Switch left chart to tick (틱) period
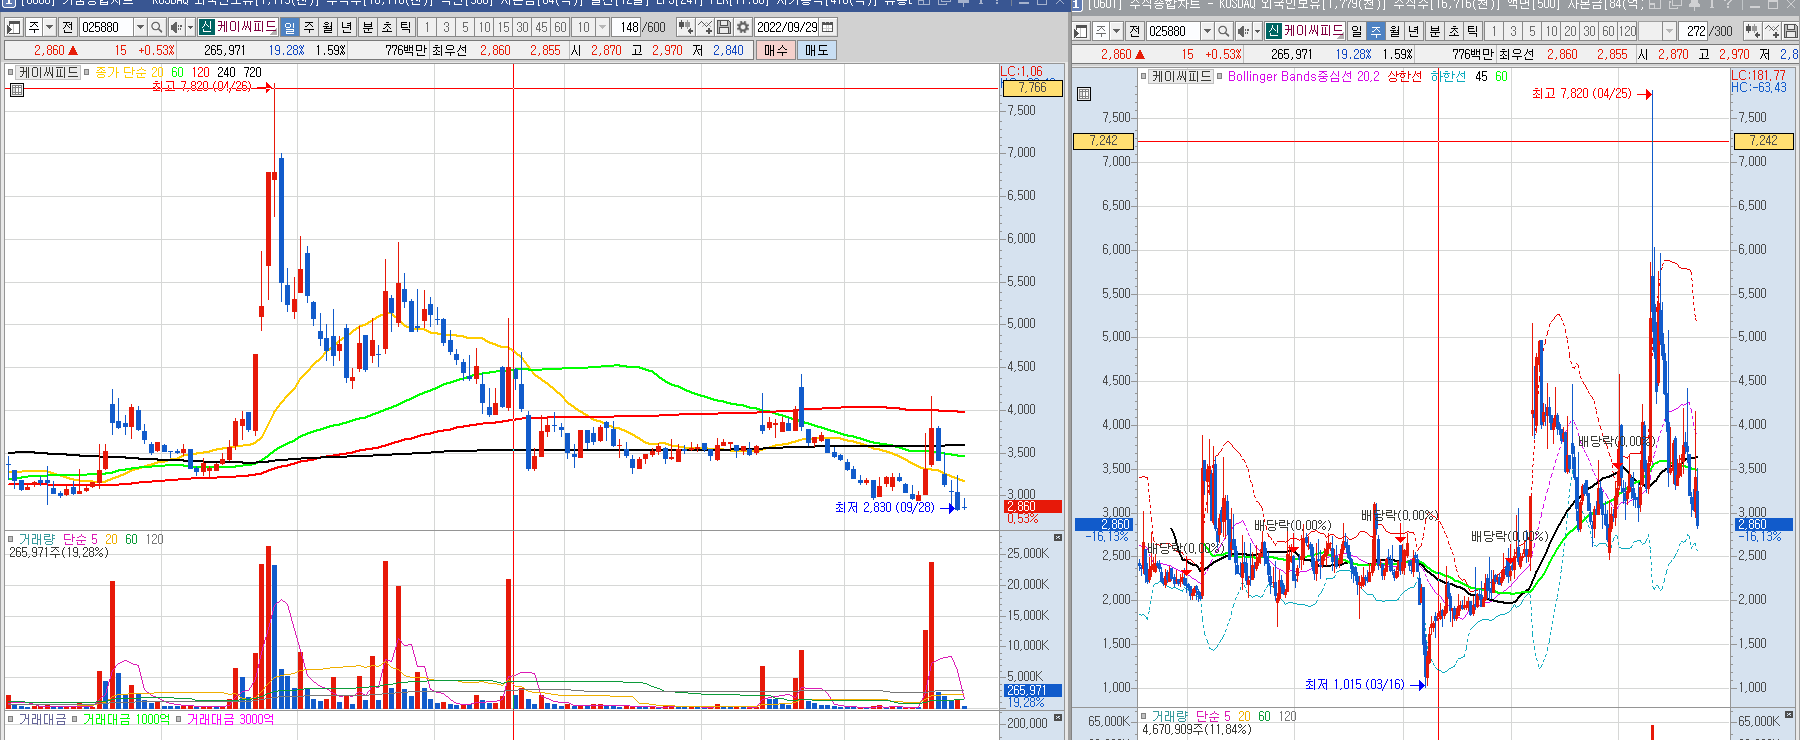The width and height of the screenshot is (1800, 740). pyautogui.click(x=405, y=27)
